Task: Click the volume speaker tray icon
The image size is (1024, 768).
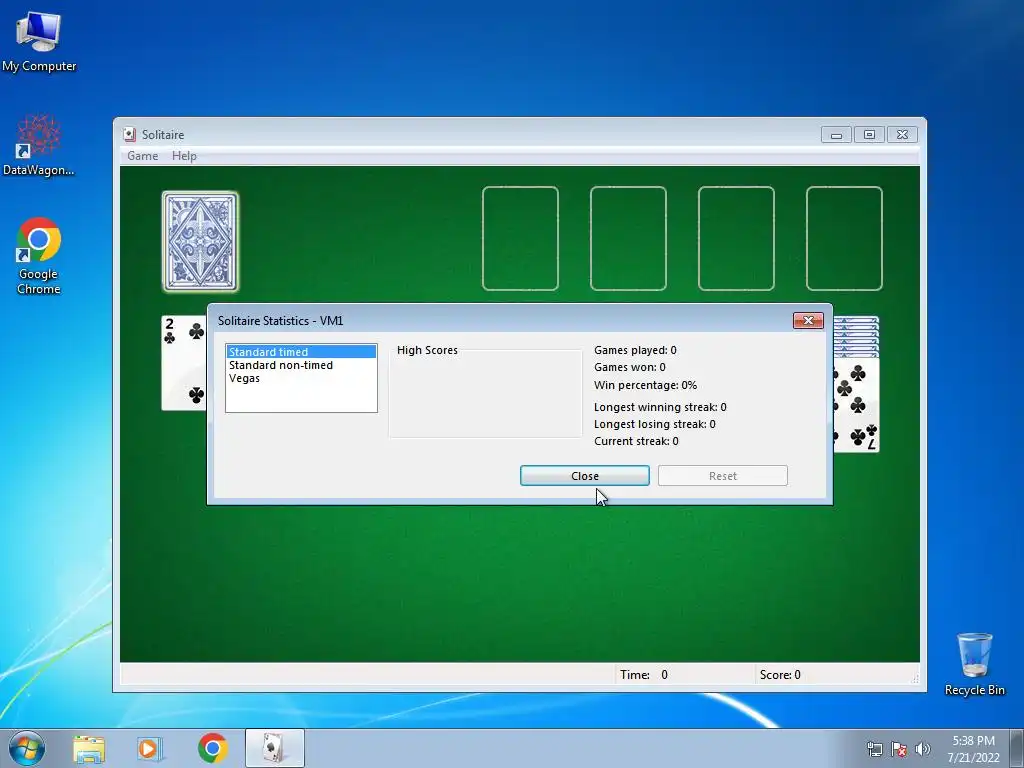Action: (x=922, y=749)
